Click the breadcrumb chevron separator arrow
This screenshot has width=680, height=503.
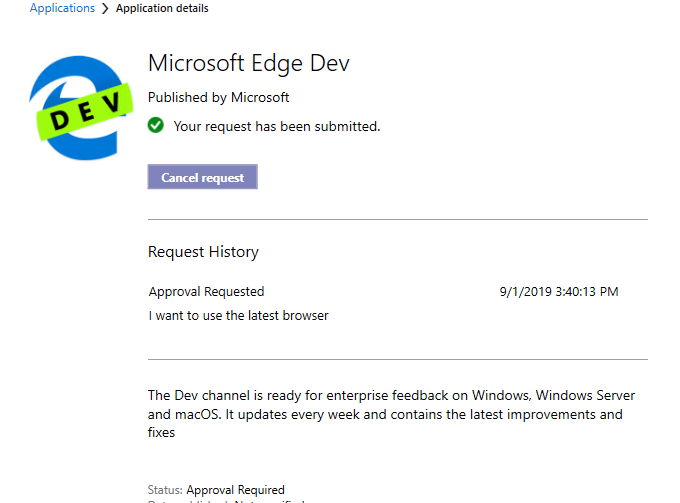pos(105,9)
